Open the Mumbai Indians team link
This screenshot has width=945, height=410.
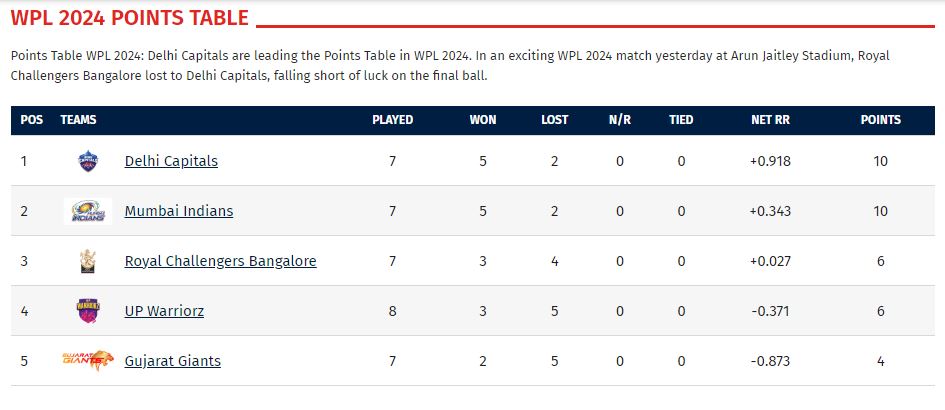click(179, 211)
